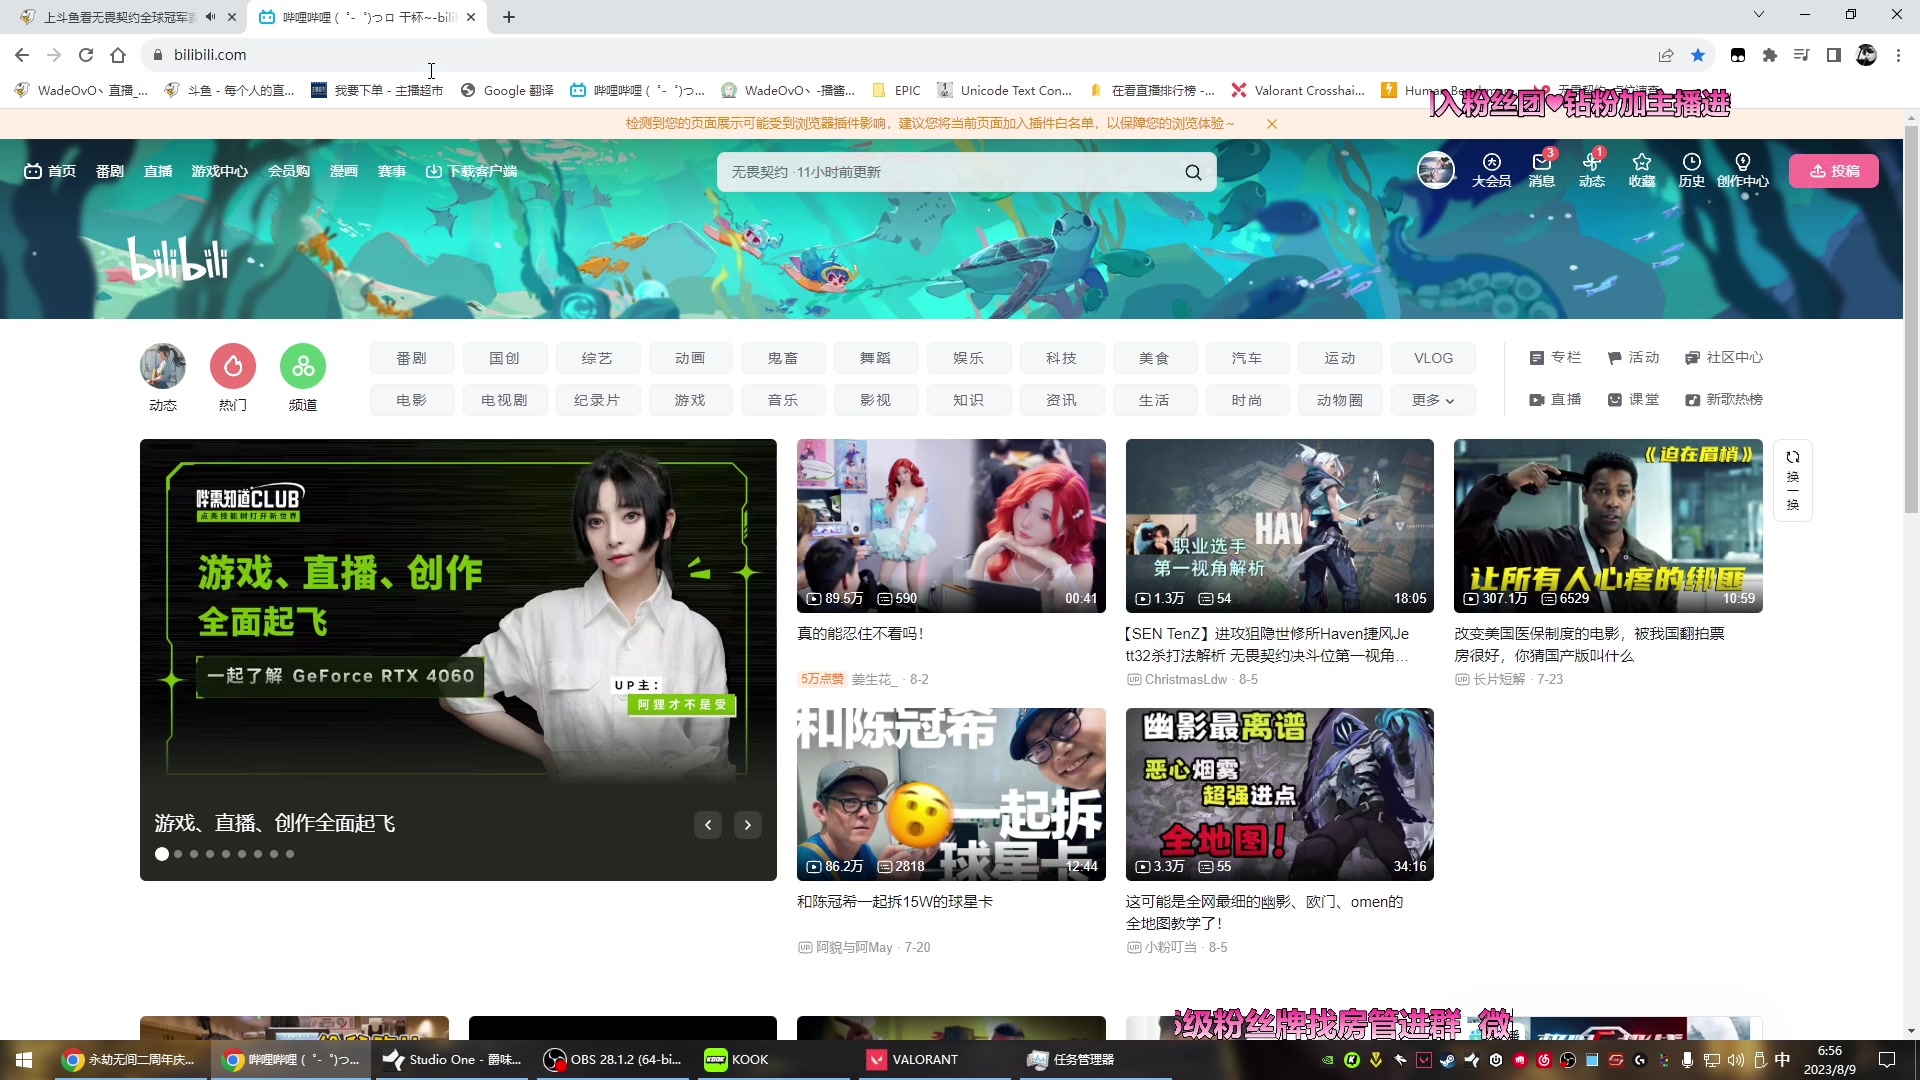Open the 直播 top navigation item
Viewport: 1920px width, 1080px height.
click(x=158, y=171)
